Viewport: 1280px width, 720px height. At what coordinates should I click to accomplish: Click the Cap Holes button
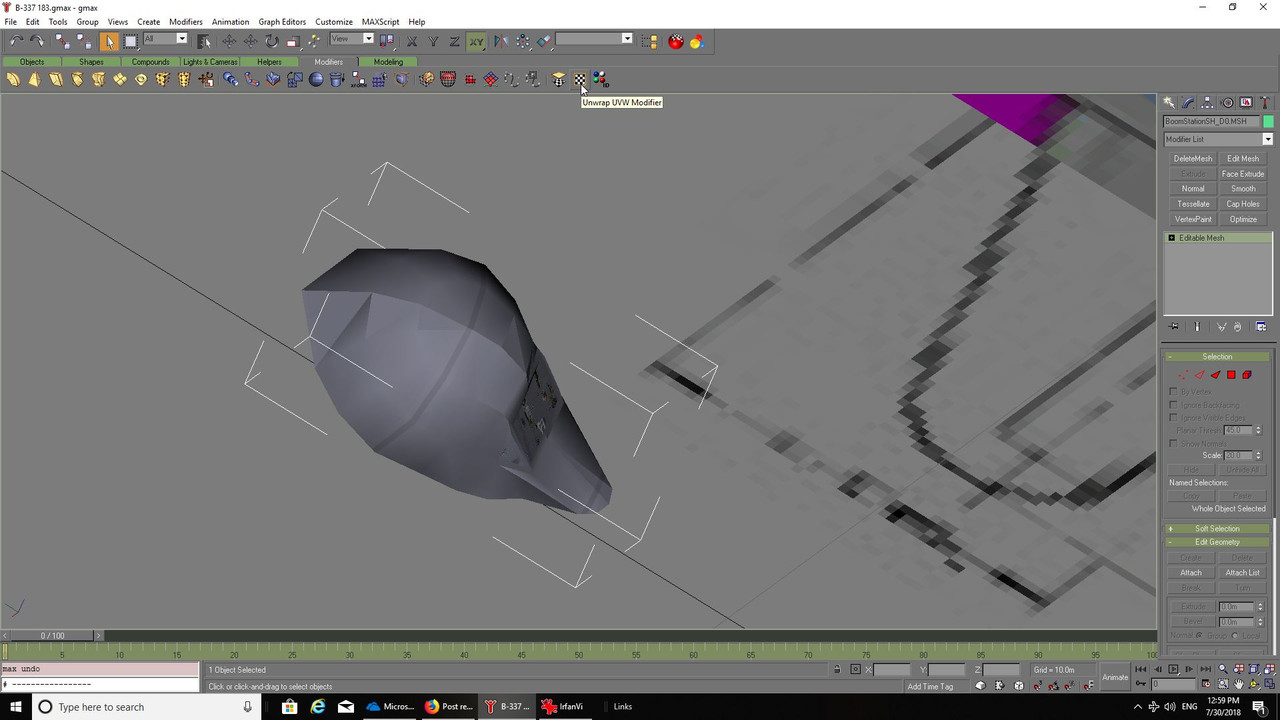tap(1243, 204)
